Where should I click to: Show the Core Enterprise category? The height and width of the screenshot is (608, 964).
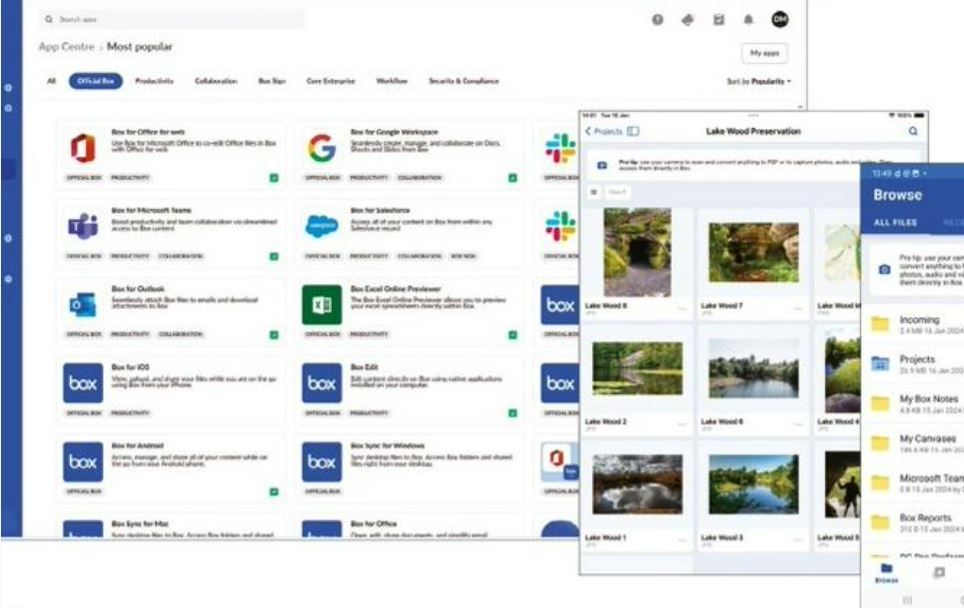331,81
